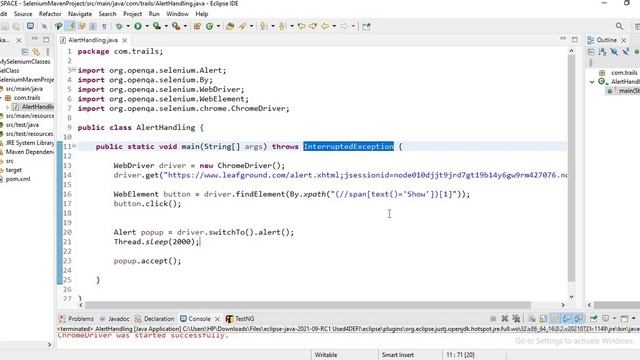Viewport: 640px width, 360px height.
Task: Open the Refactor menu
Action: 50,14
